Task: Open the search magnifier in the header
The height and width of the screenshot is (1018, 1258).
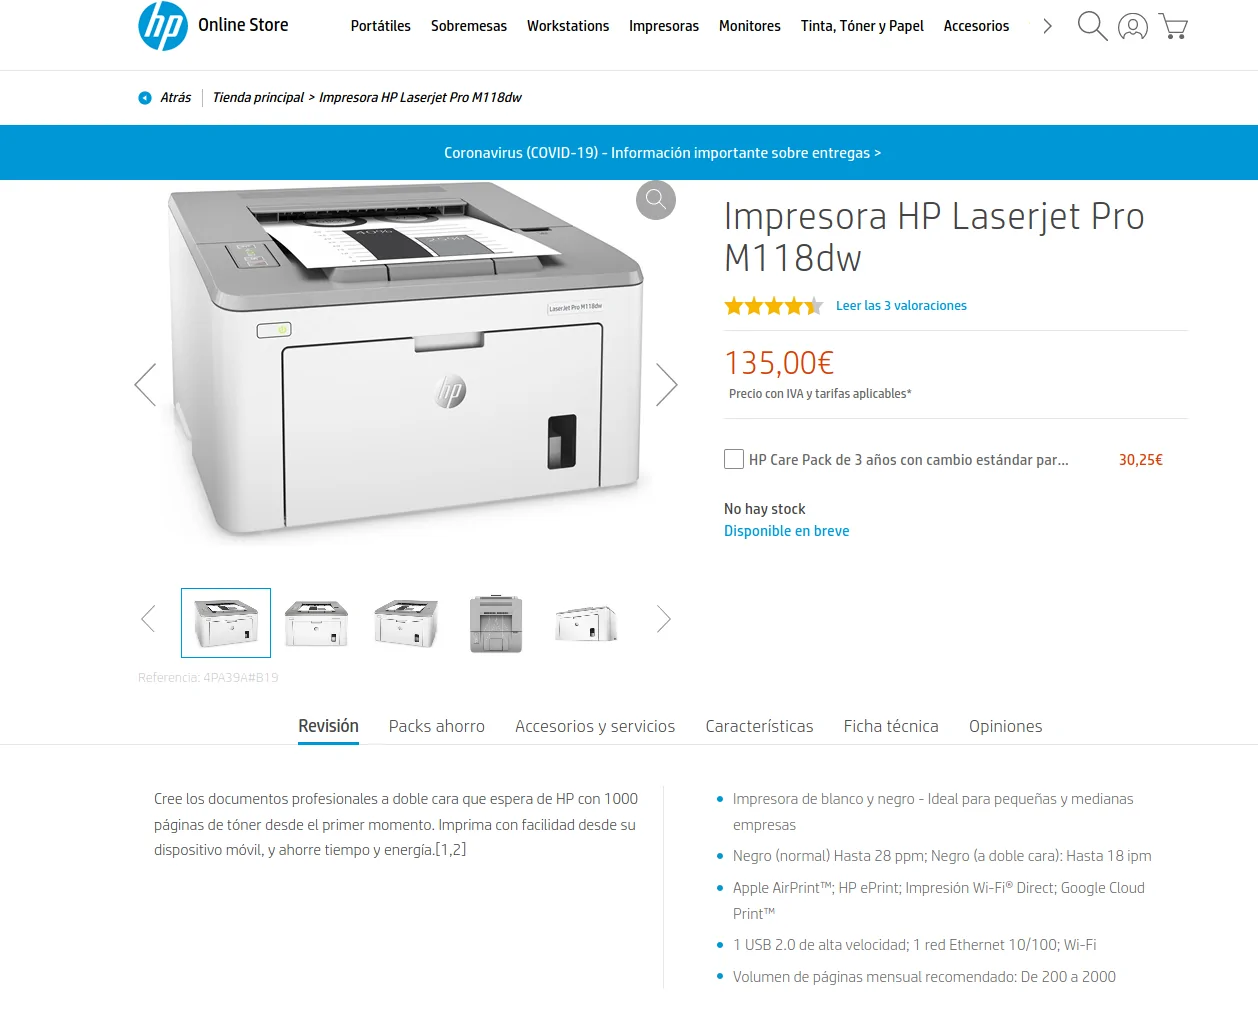Action: click(1092, 26)
